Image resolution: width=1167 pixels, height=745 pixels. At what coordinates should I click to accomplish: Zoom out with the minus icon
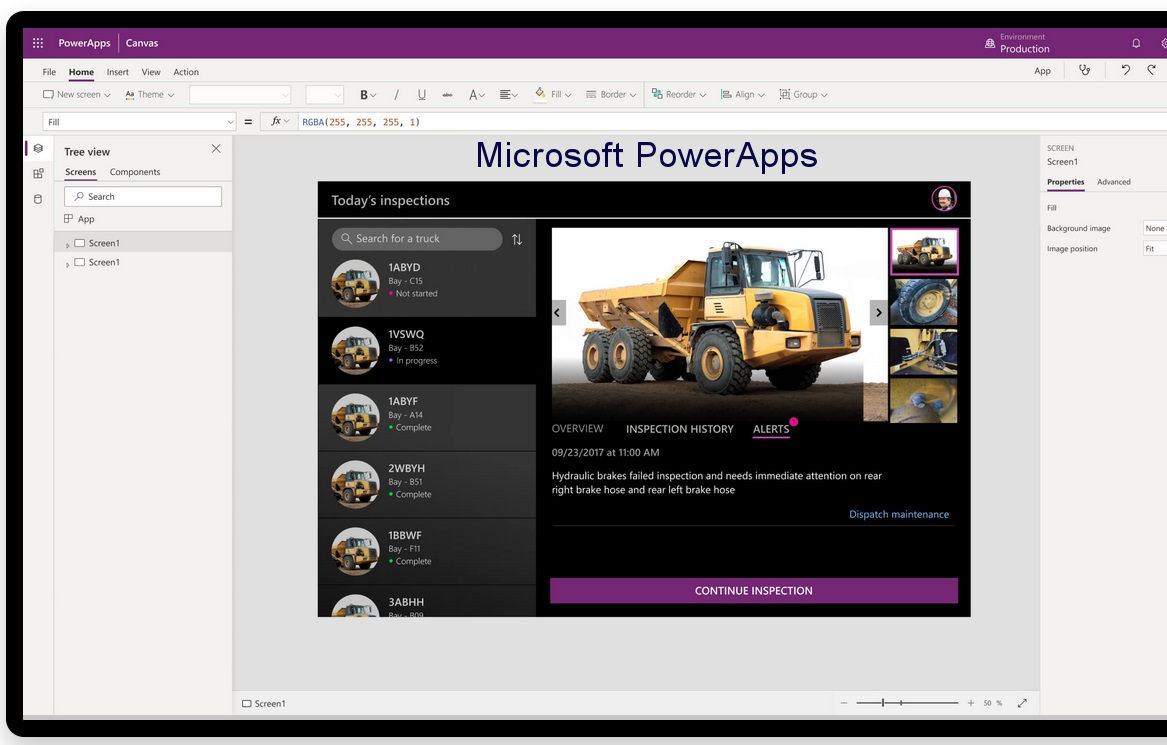[x=844, y=703]
